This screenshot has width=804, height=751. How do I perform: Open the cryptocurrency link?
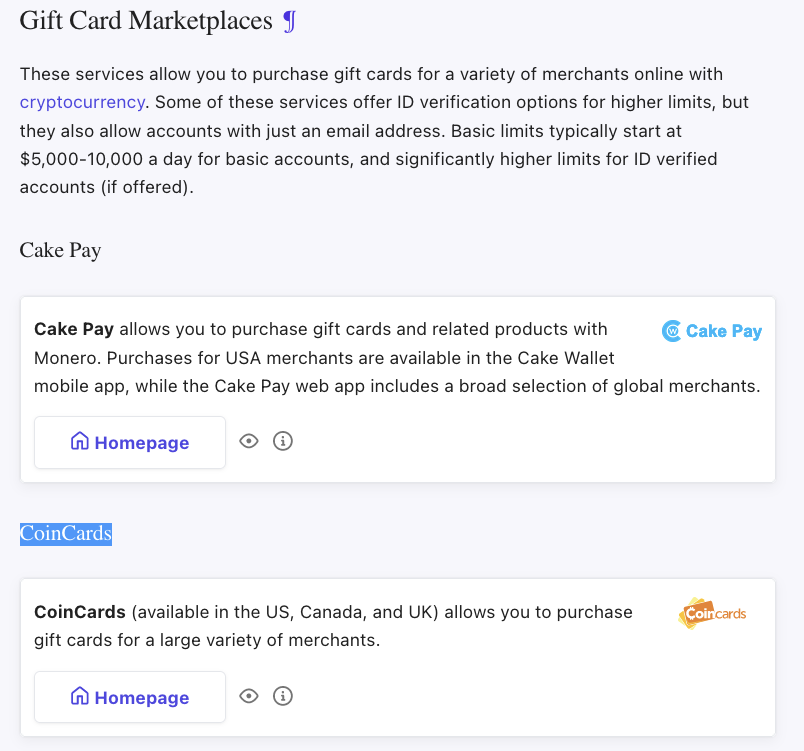click(82, 102)
